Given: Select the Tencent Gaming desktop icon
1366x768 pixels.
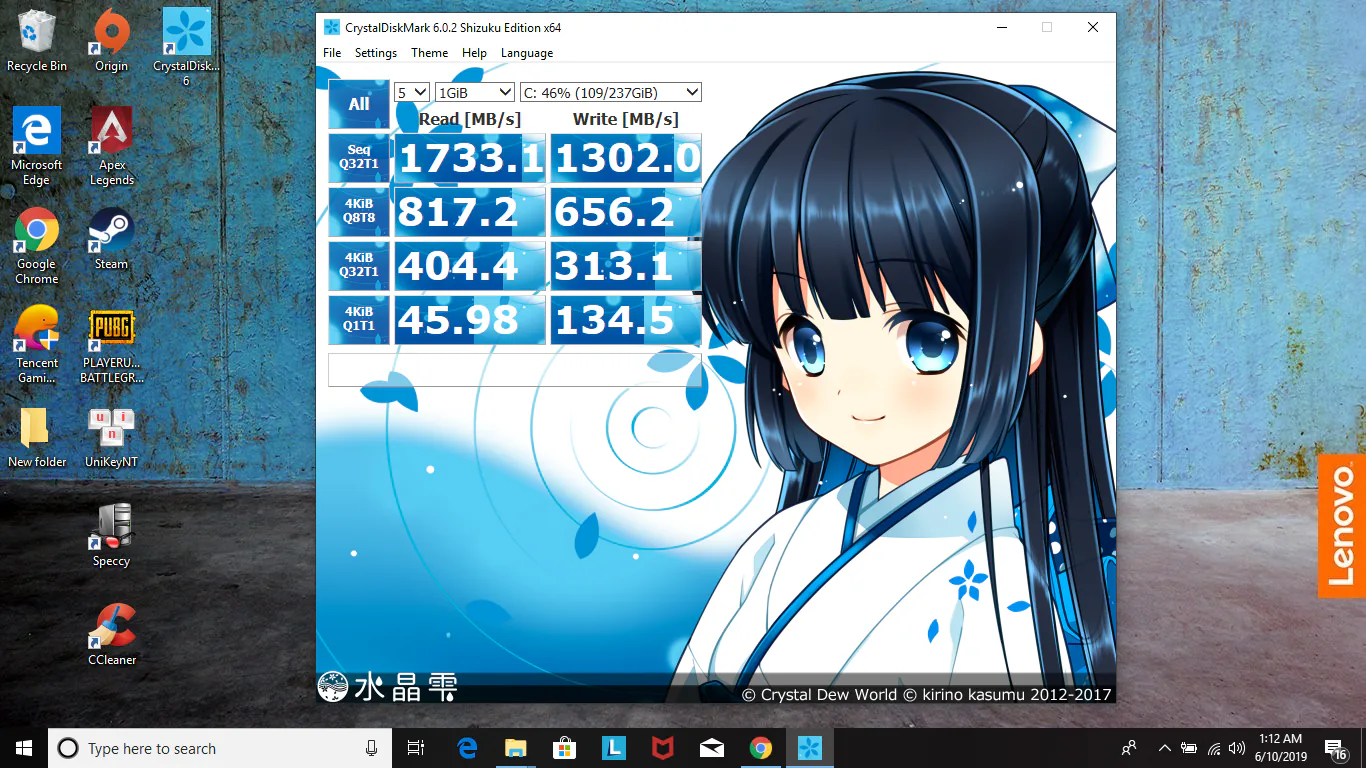Looking at the screenshot, I should click(37, 345).
